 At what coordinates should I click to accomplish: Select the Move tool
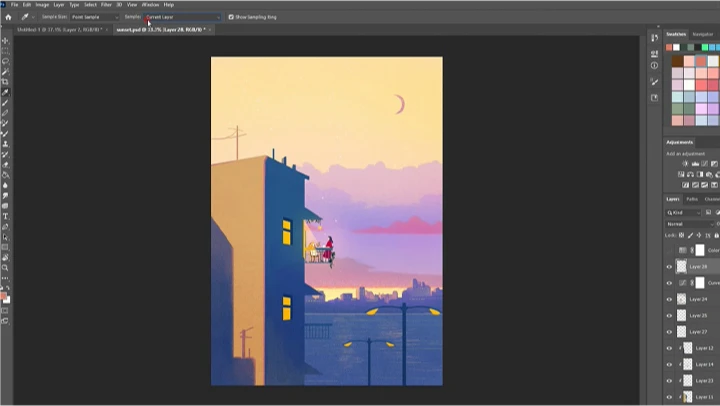6,41
